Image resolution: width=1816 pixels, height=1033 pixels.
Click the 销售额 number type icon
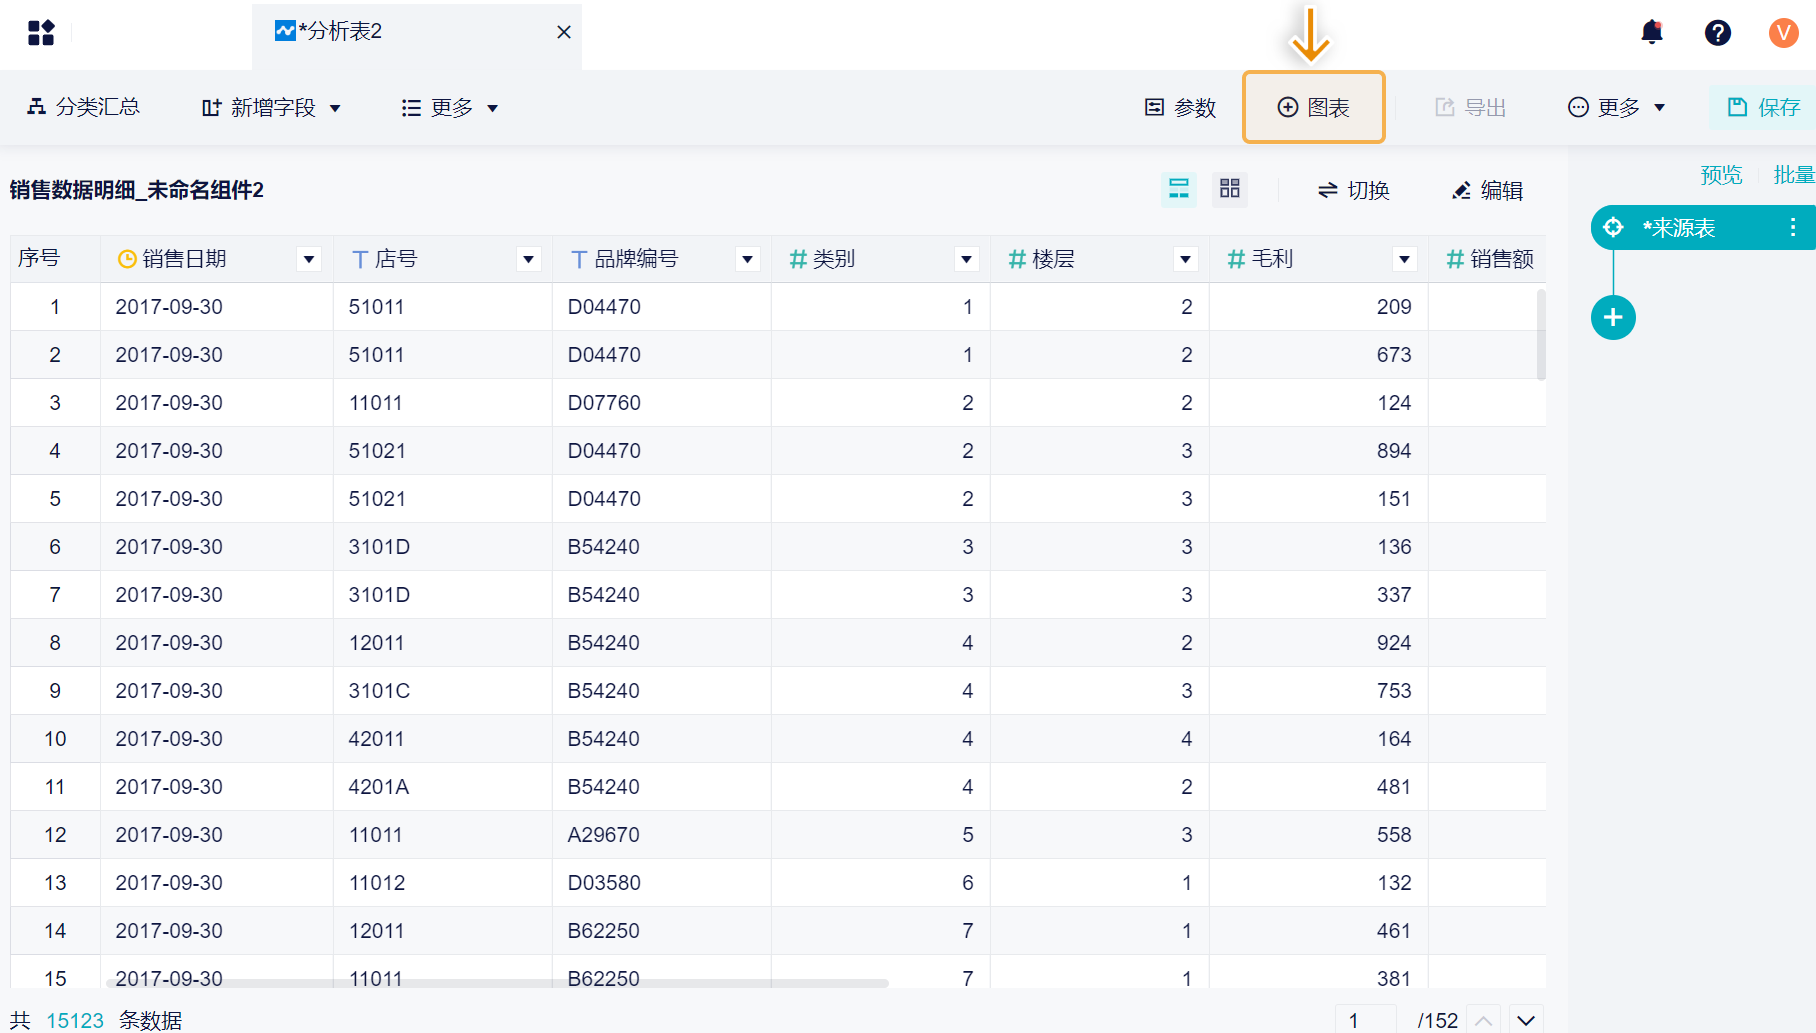(x=1455, y=259)
